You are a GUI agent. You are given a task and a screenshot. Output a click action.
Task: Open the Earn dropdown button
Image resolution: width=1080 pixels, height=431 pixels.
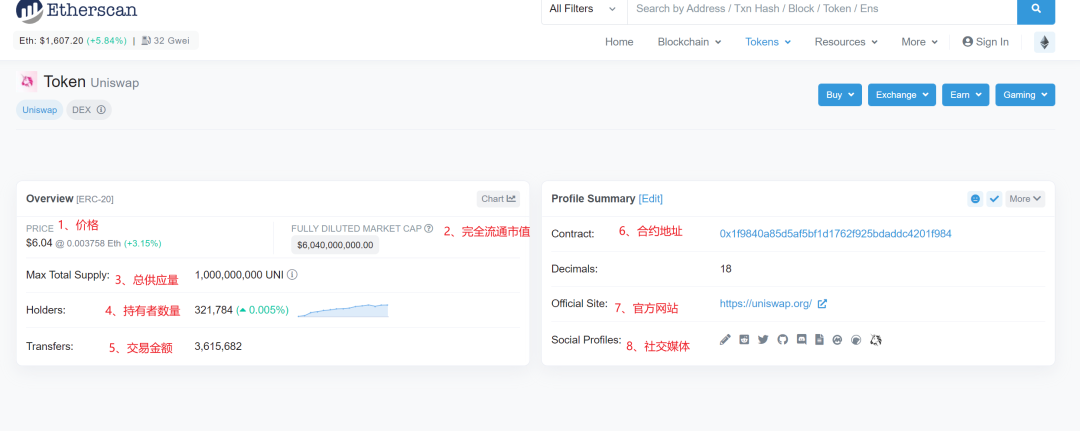coord(966,95)
